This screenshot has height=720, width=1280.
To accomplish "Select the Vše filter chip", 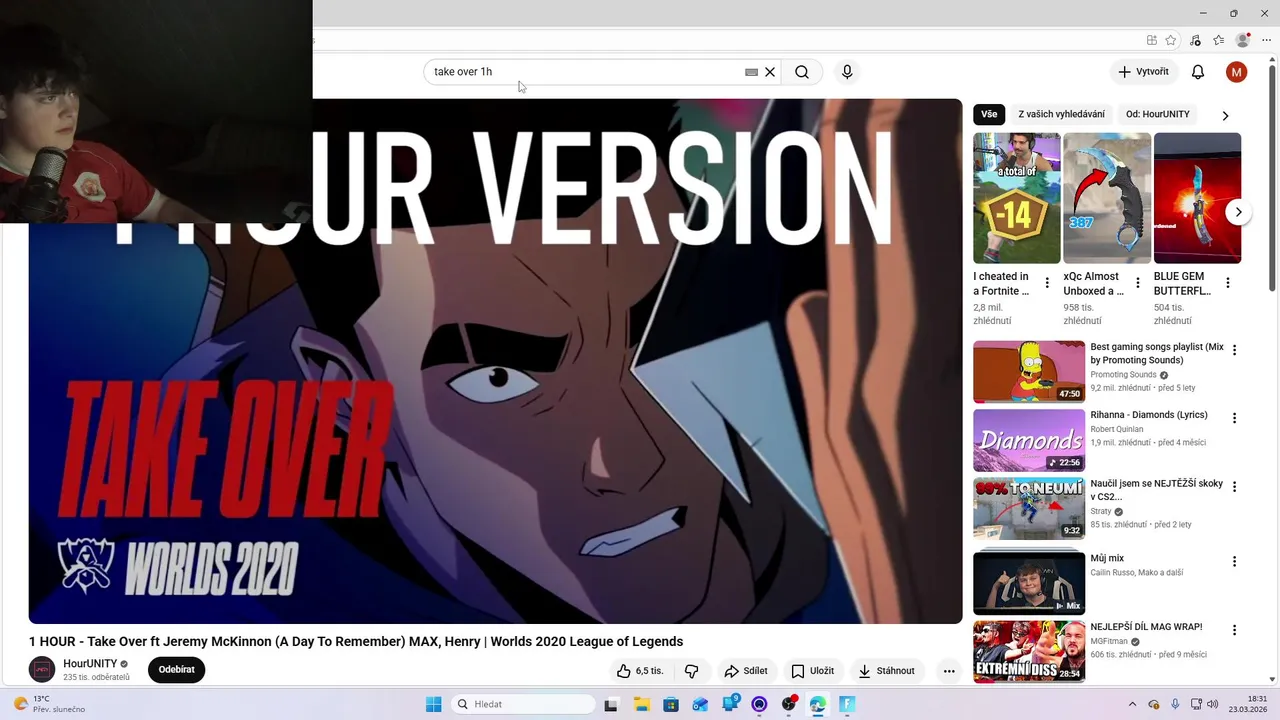I will pos(989,114).
